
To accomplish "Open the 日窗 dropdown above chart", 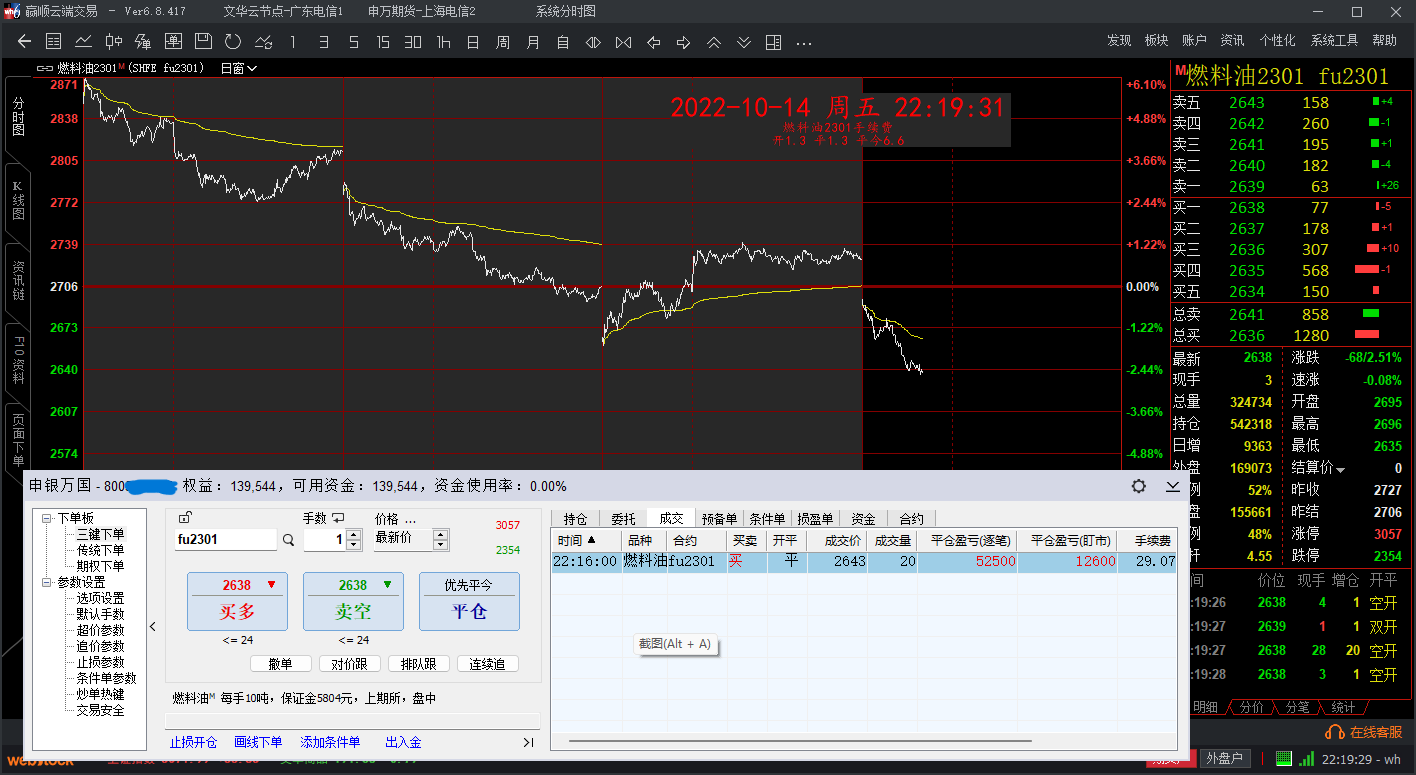I will coord(238,68).
